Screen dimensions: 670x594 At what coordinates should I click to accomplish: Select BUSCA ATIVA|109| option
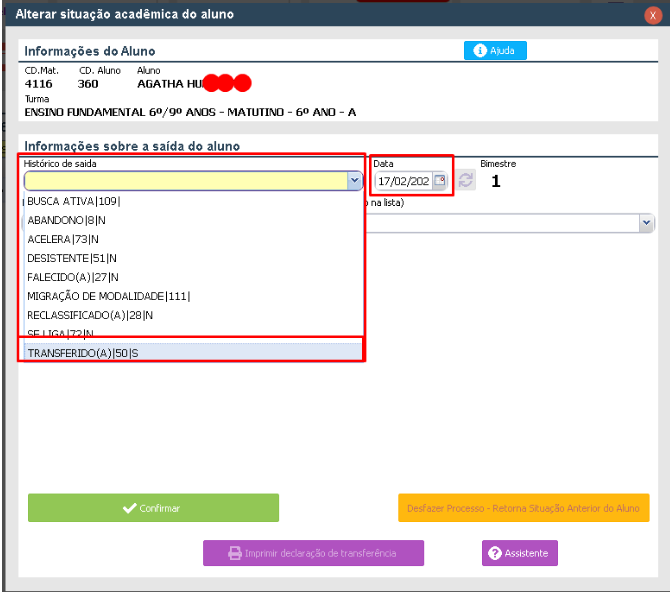pyautogui.click(x=72, y=201)
